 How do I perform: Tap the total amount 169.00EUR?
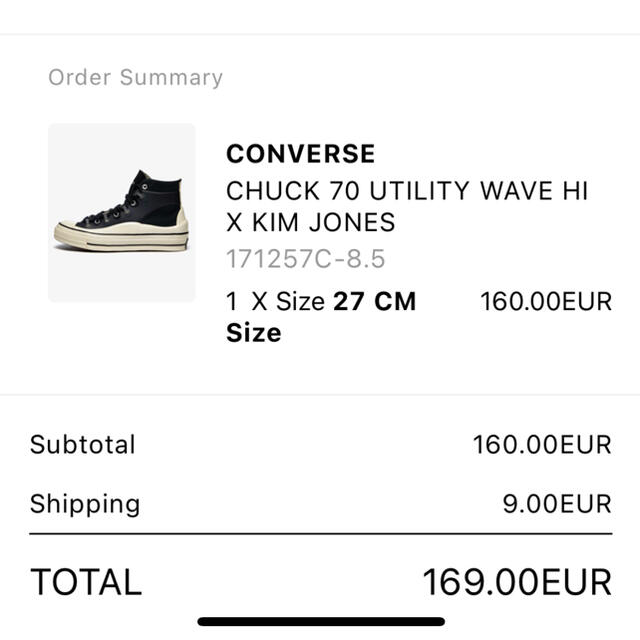click(517, 582)
